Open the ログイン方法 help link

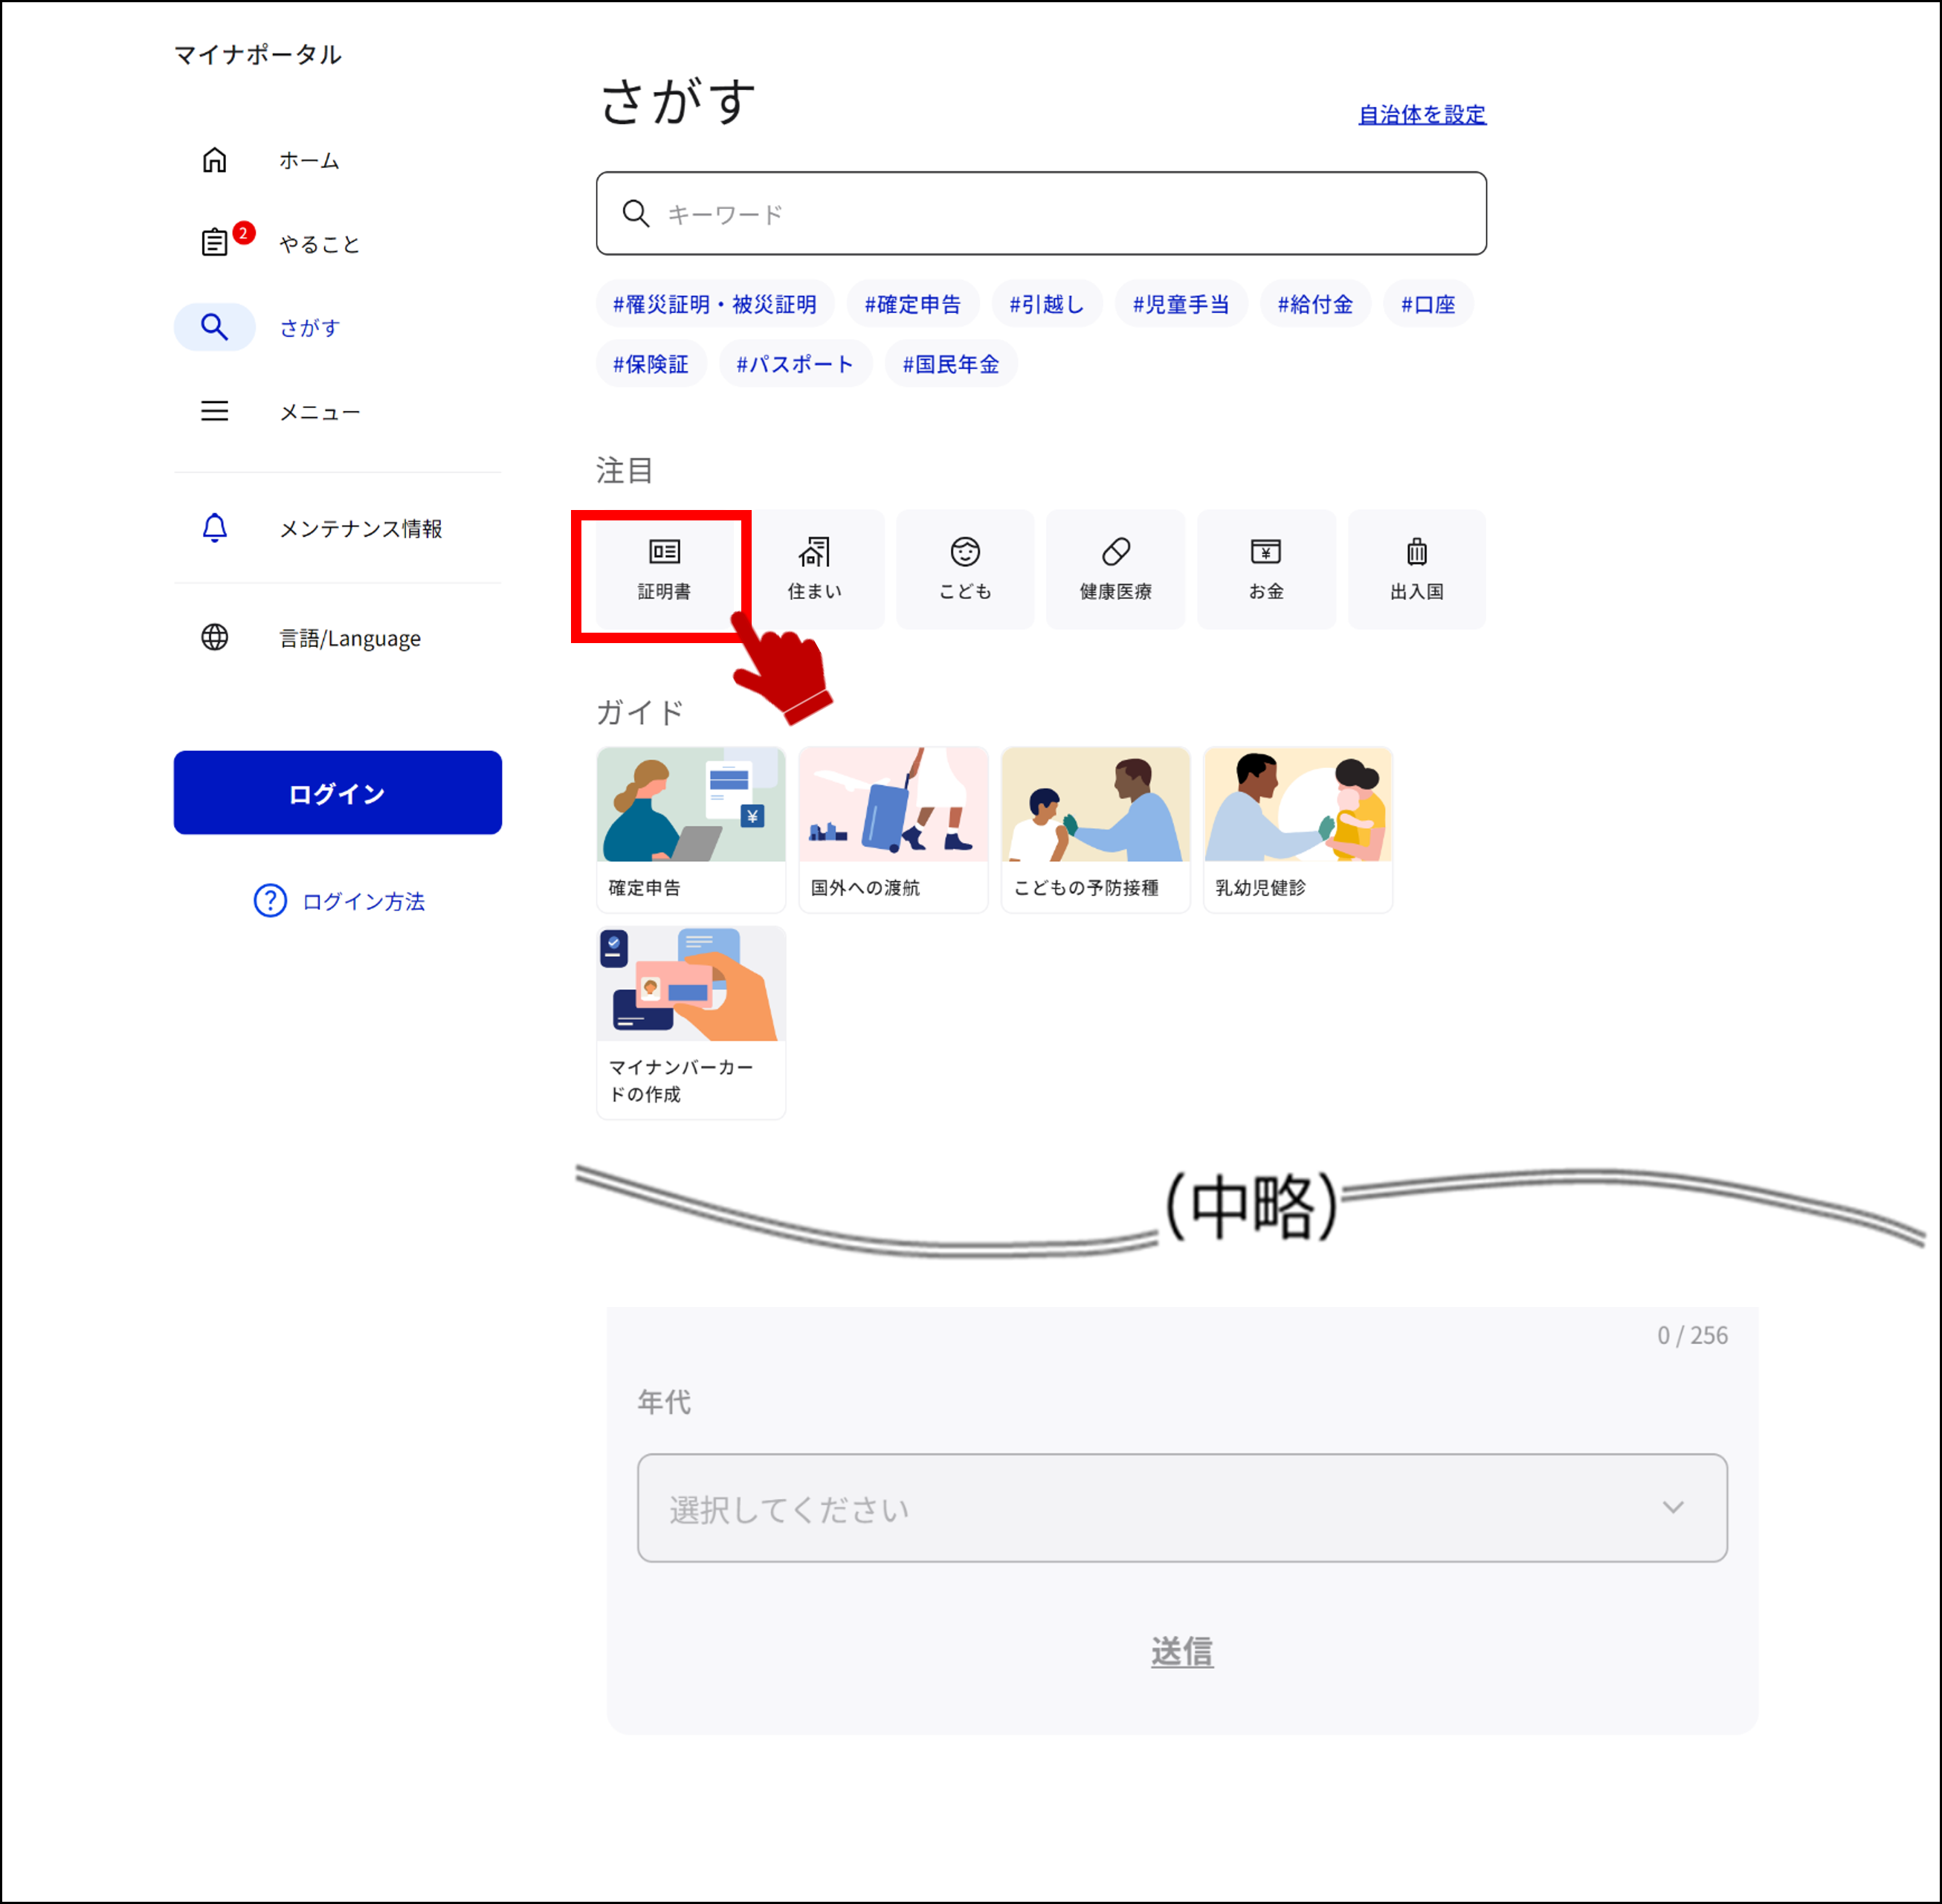click(x=364, y=901)
